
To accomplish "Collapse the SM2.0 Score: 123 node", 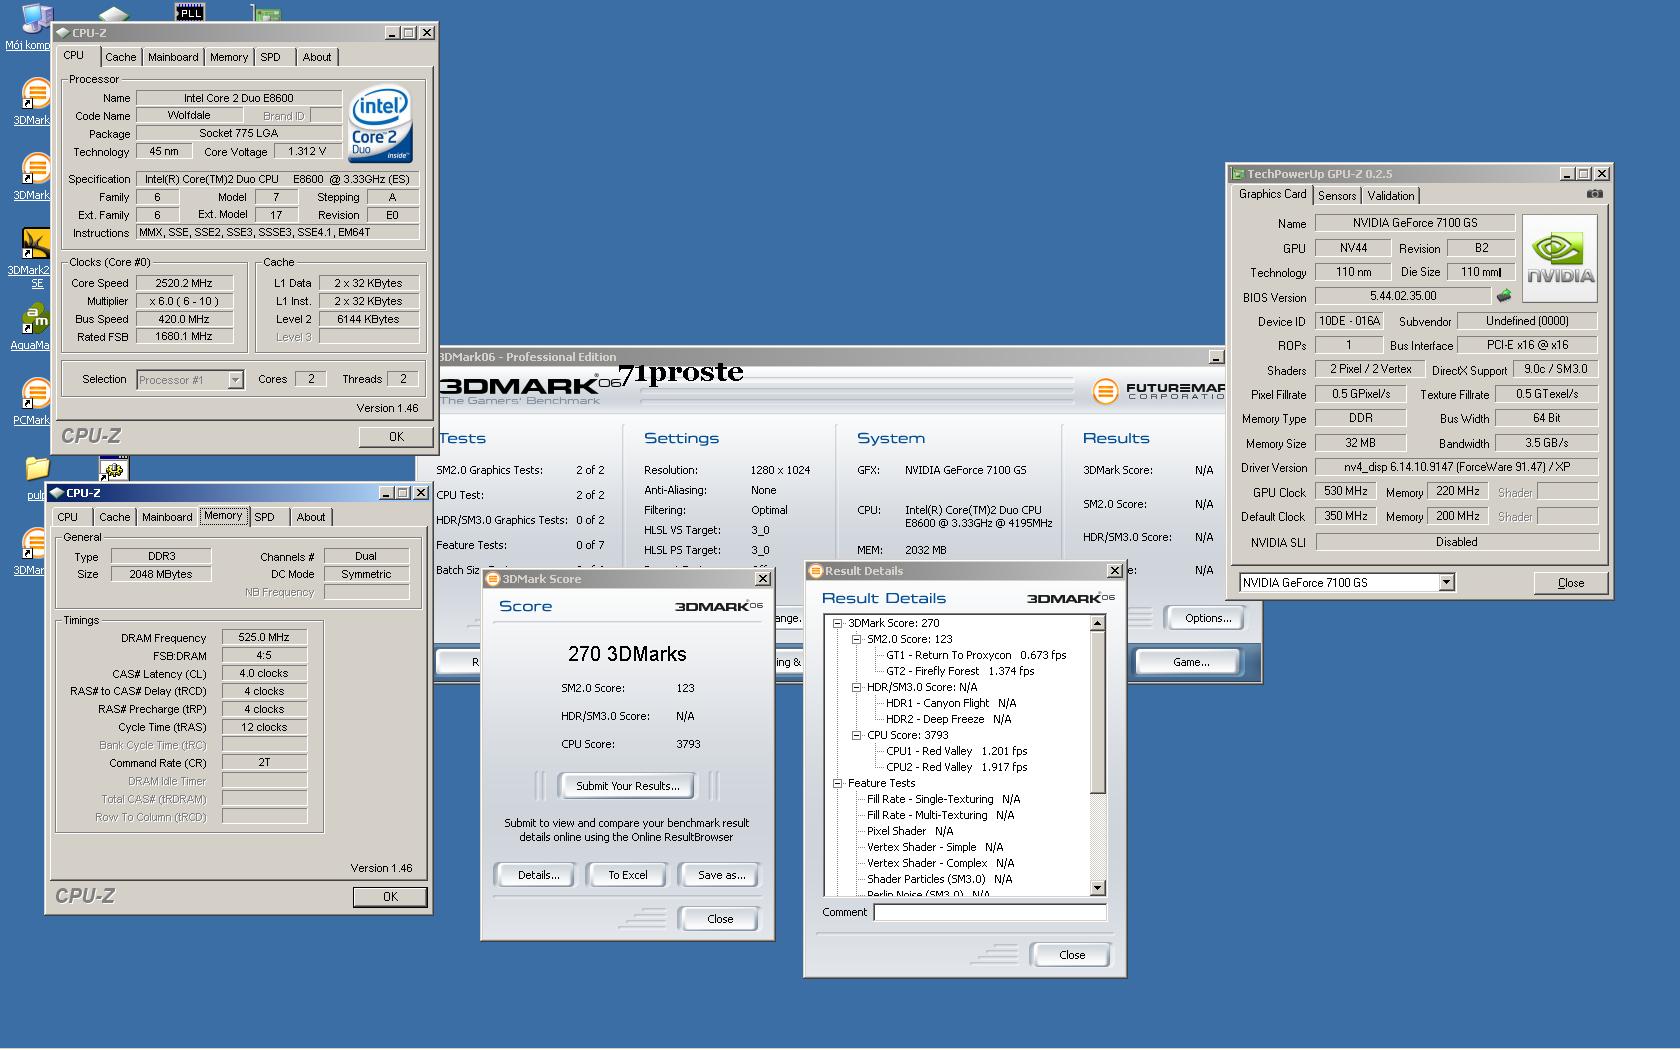I will coord(857,639).
